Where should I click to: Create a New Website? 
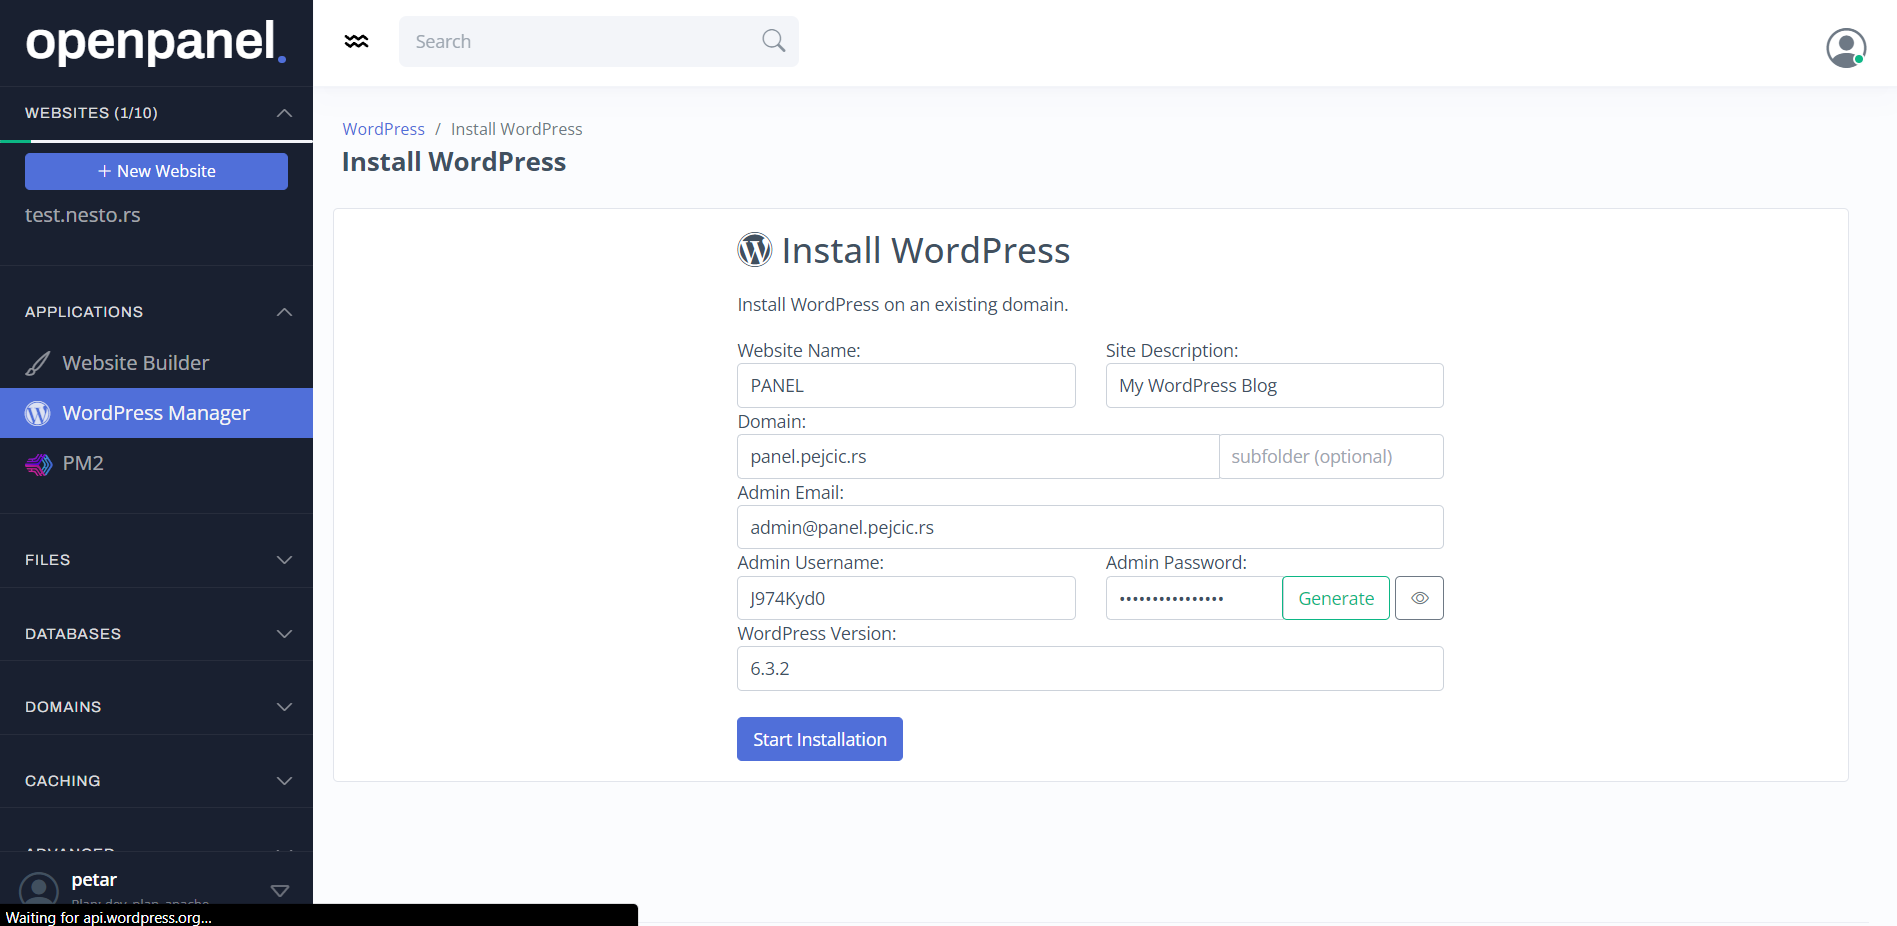tap(156, 171)
